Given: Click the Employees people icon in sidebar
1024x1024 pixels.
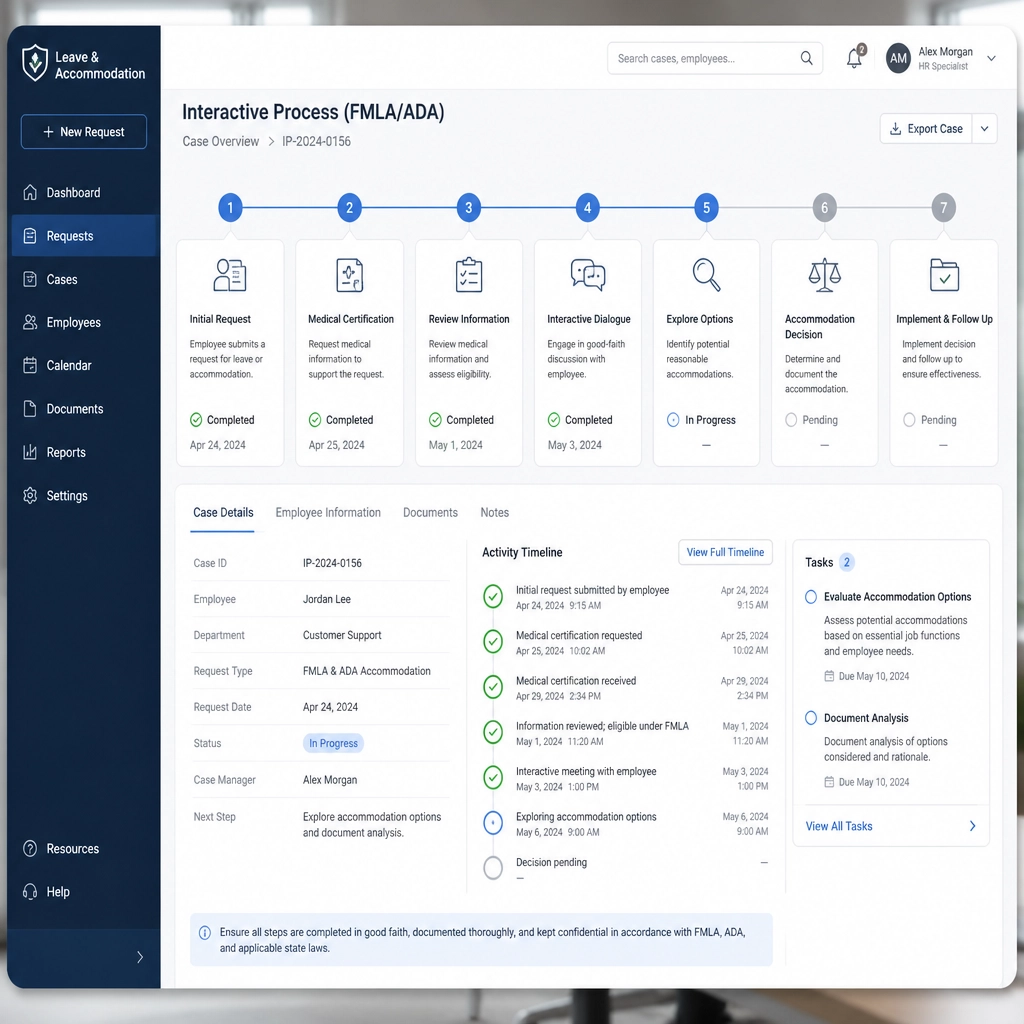Looking at the screenshot, I should (30, 323).
